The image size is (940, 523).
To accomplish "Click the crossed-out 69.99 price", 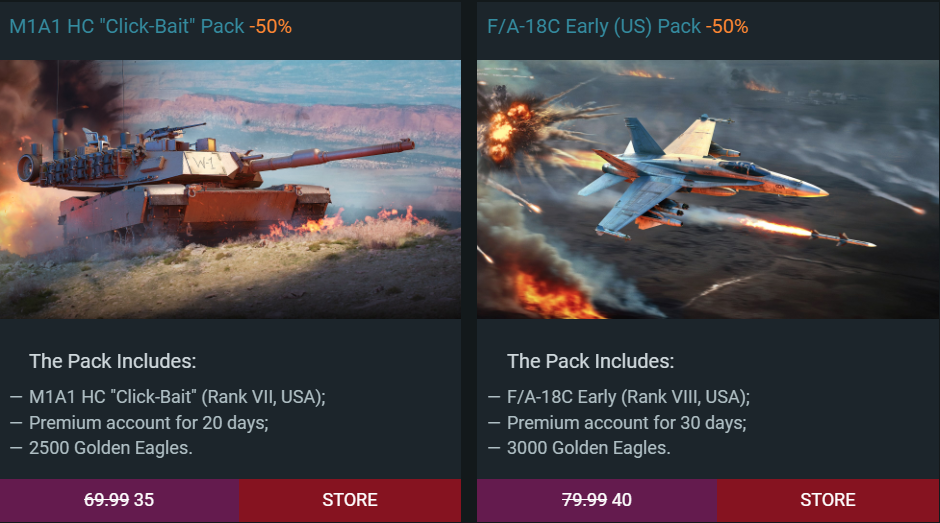I will tap(106, 500).
